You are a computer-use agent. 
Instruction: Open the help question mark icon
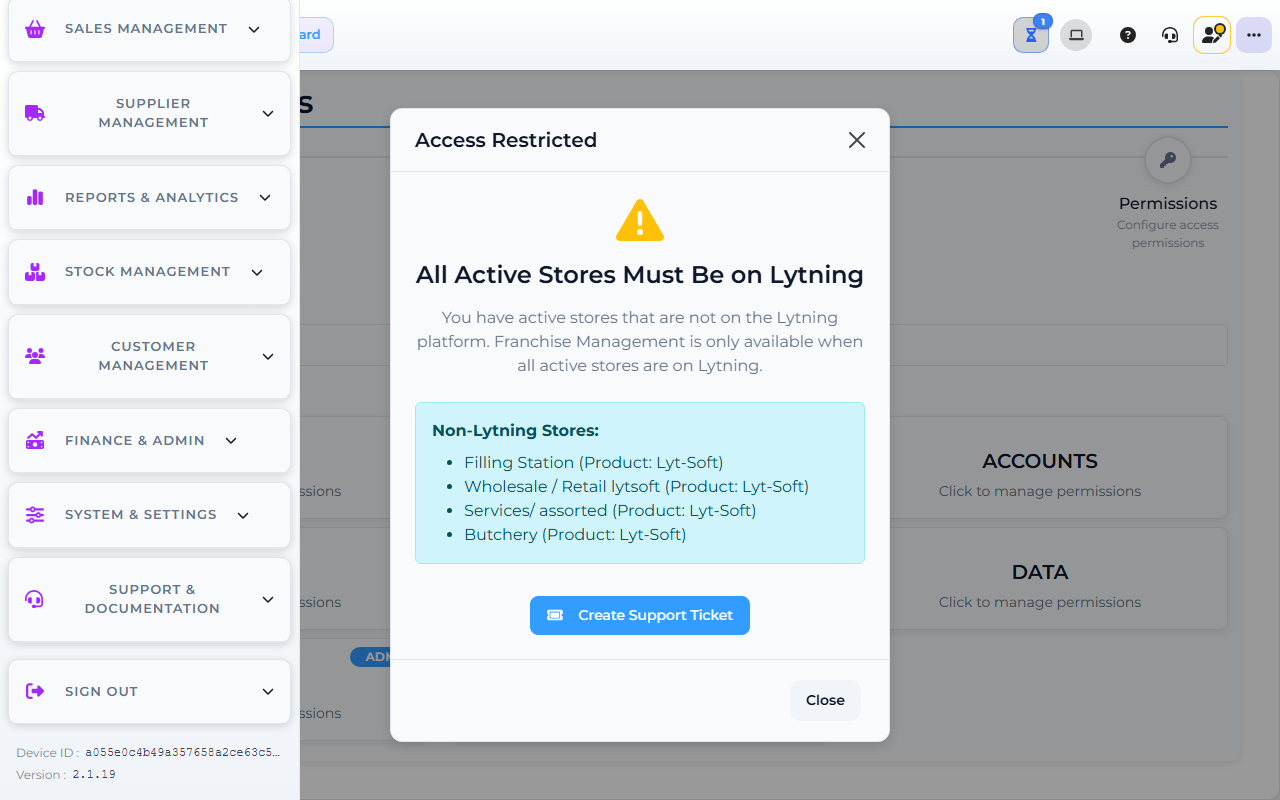point(1128,35)
